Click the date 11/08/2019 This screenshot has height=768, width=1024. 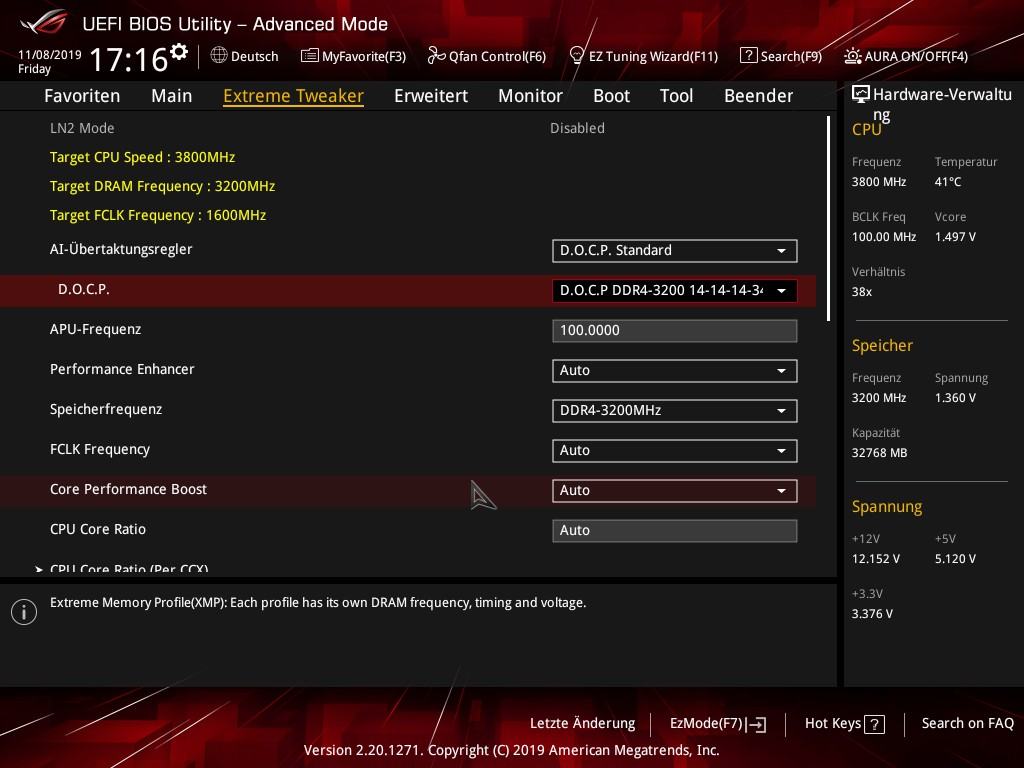[x=50, y=55]
